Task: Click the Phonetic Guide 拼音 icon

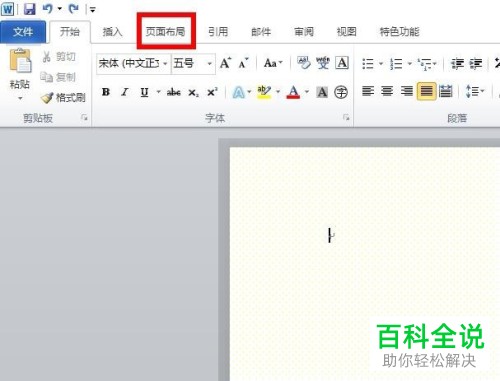Action: point(323,63)
